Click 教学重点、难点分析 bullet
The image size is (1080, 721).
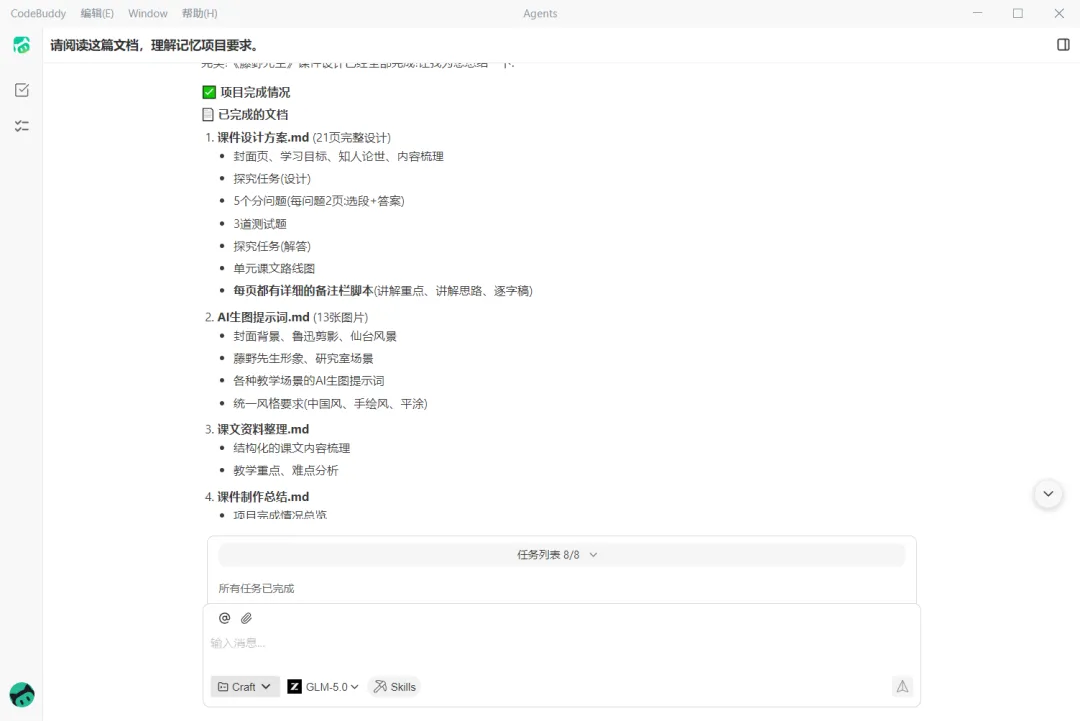[x=286, y=470]
